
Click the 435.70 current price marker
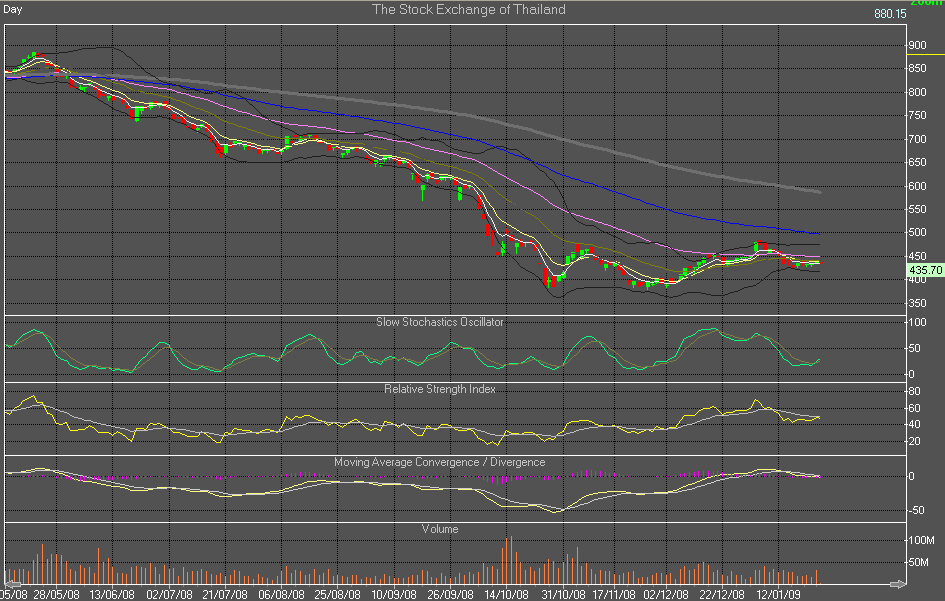(x=925, y=270)
